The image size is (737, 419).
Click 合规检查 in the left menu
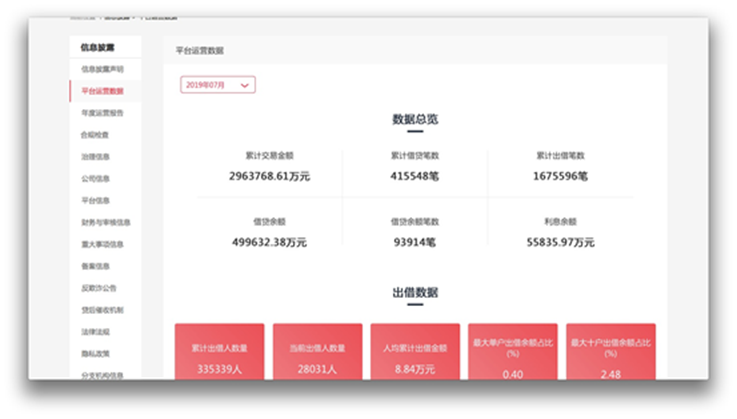[95, 135]
